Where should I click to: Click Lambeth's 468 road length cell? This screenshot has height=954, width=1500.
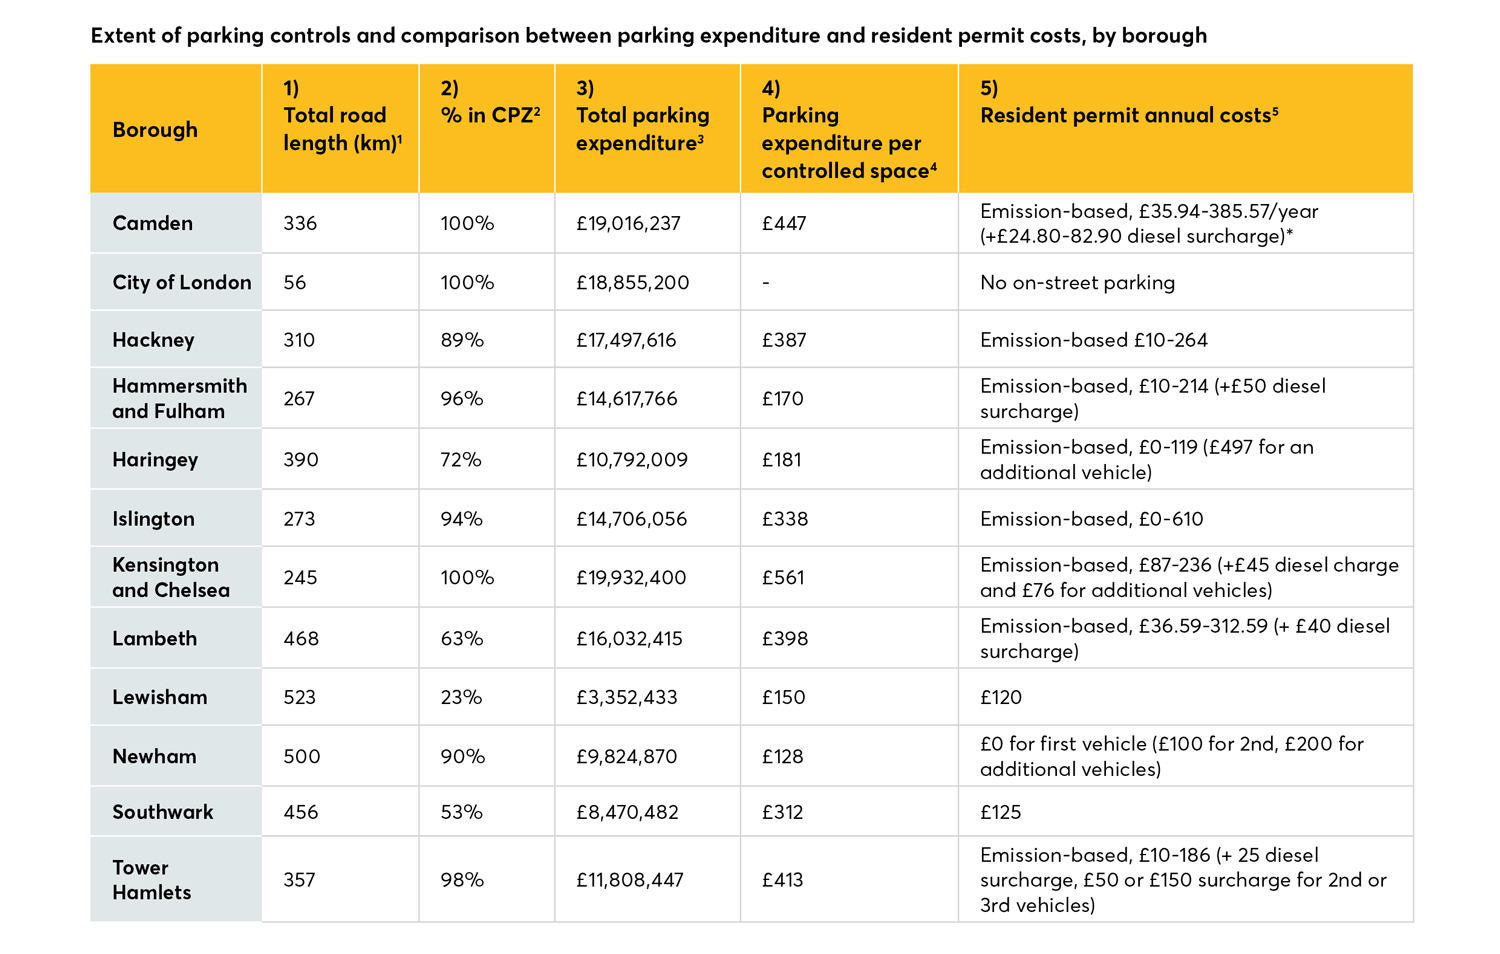coord(301,639)
